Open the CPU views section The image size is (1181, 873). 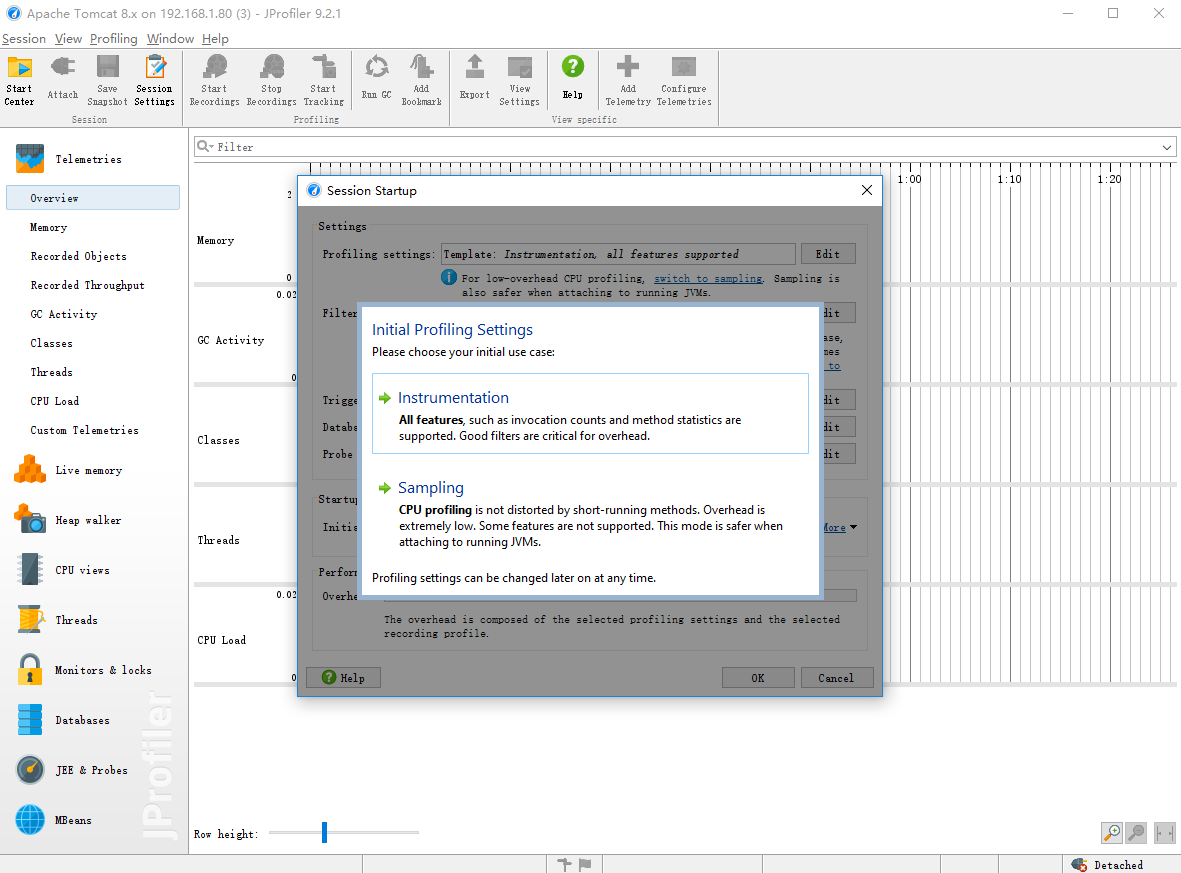(63, 569)
